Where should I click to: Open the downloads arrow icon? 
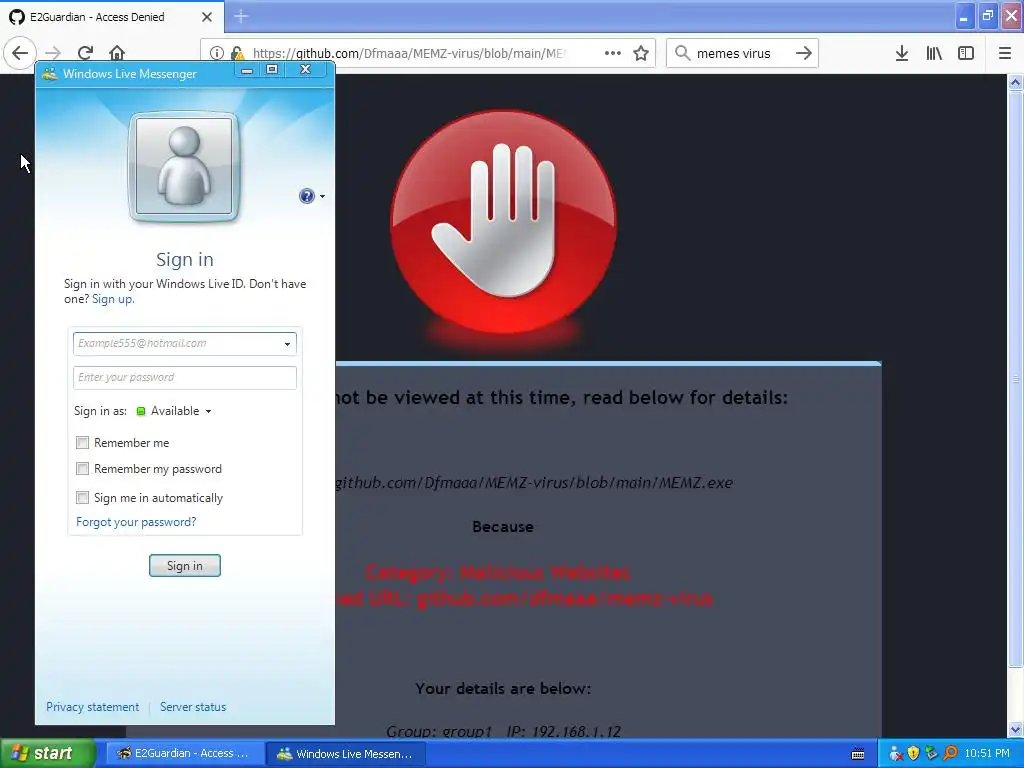901,53
